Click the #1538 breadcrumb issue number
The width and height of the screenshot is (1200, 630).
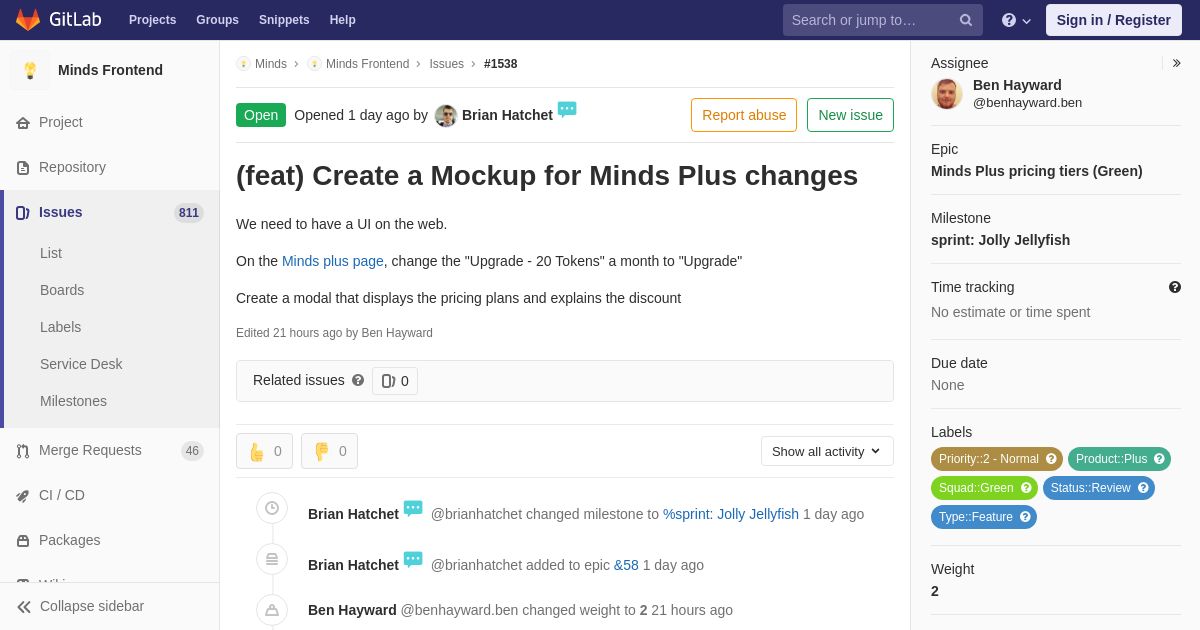coord(501,64)
